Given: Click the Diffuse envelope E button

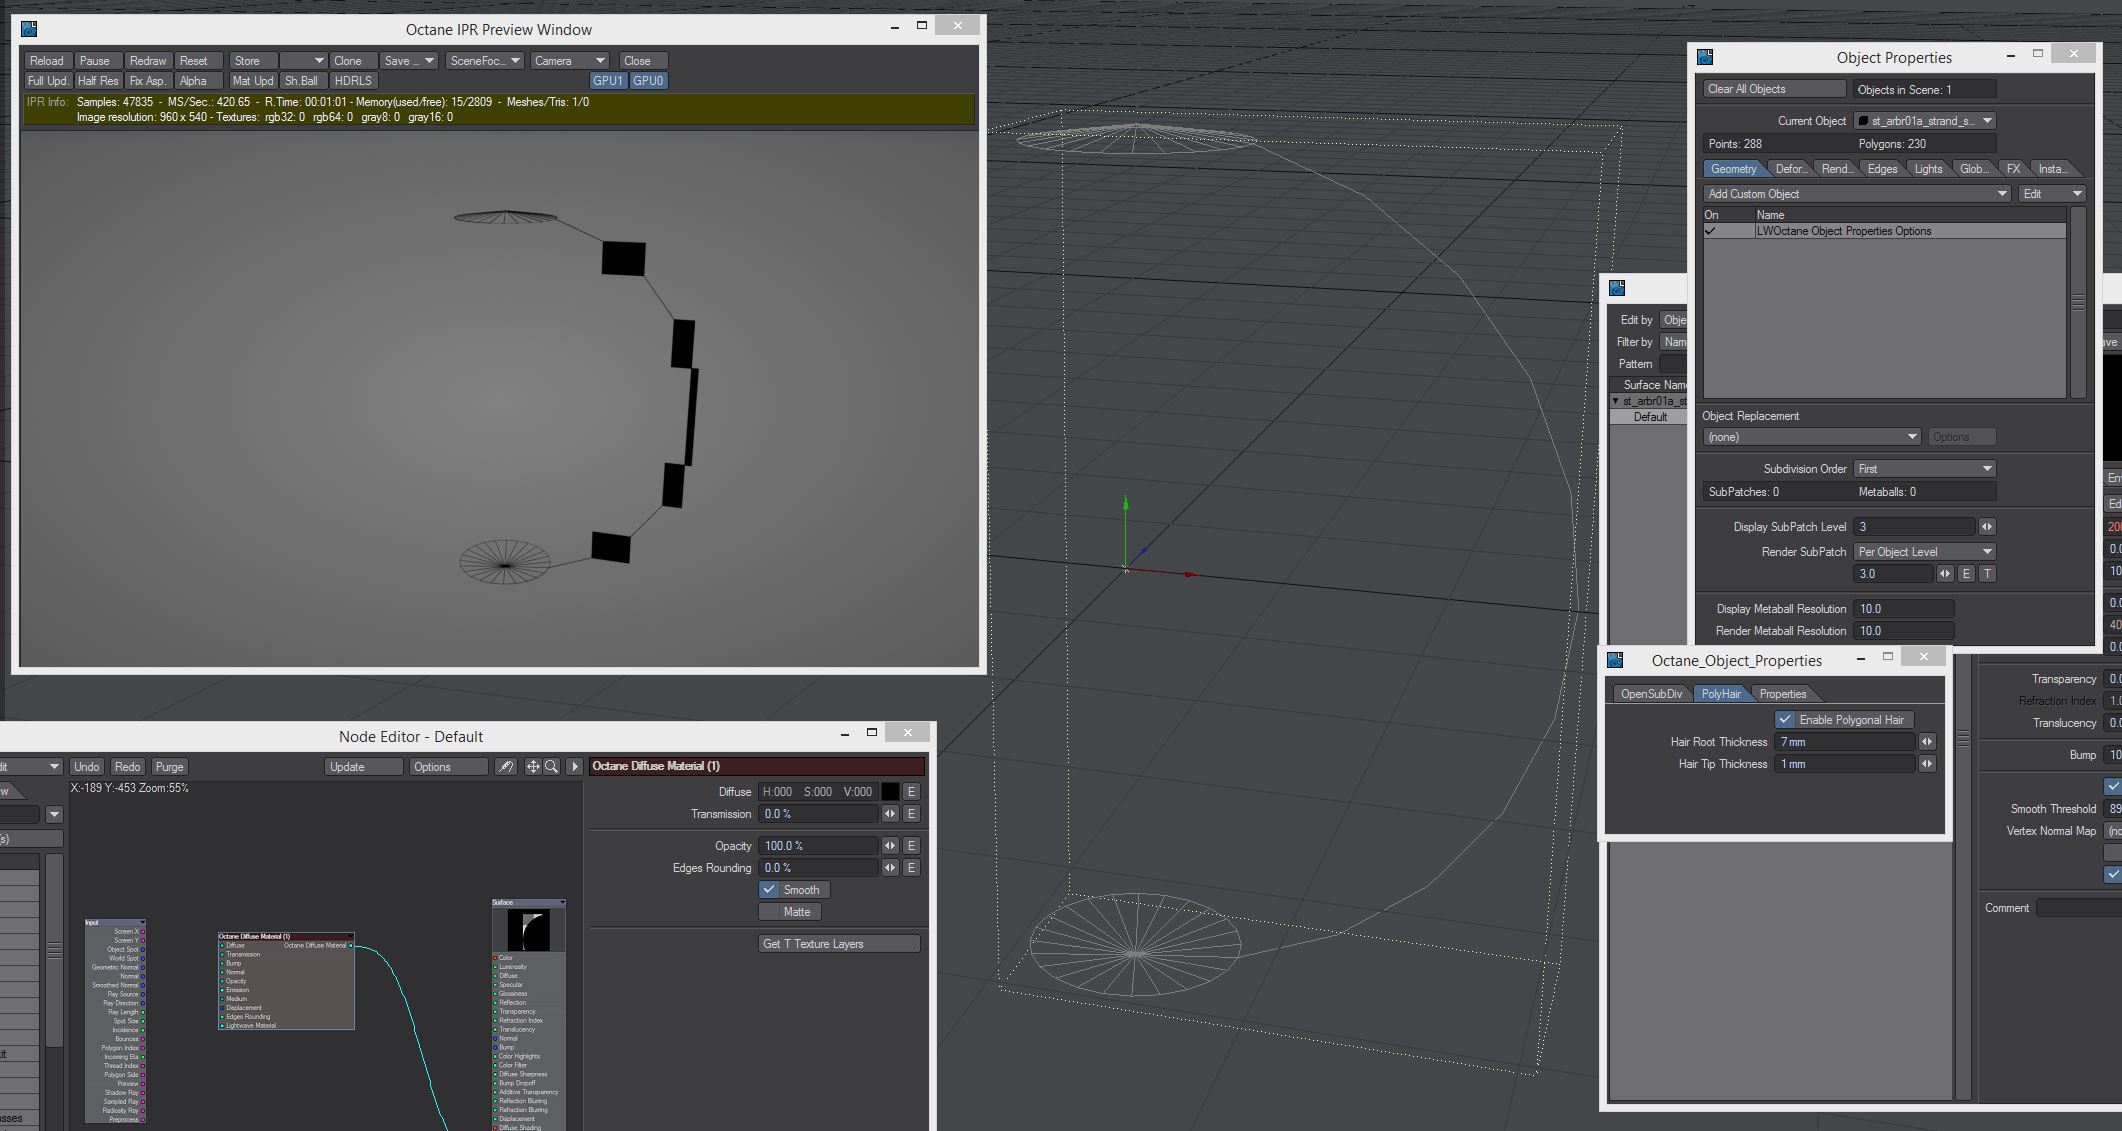Looking at the screenshot, I should (x=911, y=792).
